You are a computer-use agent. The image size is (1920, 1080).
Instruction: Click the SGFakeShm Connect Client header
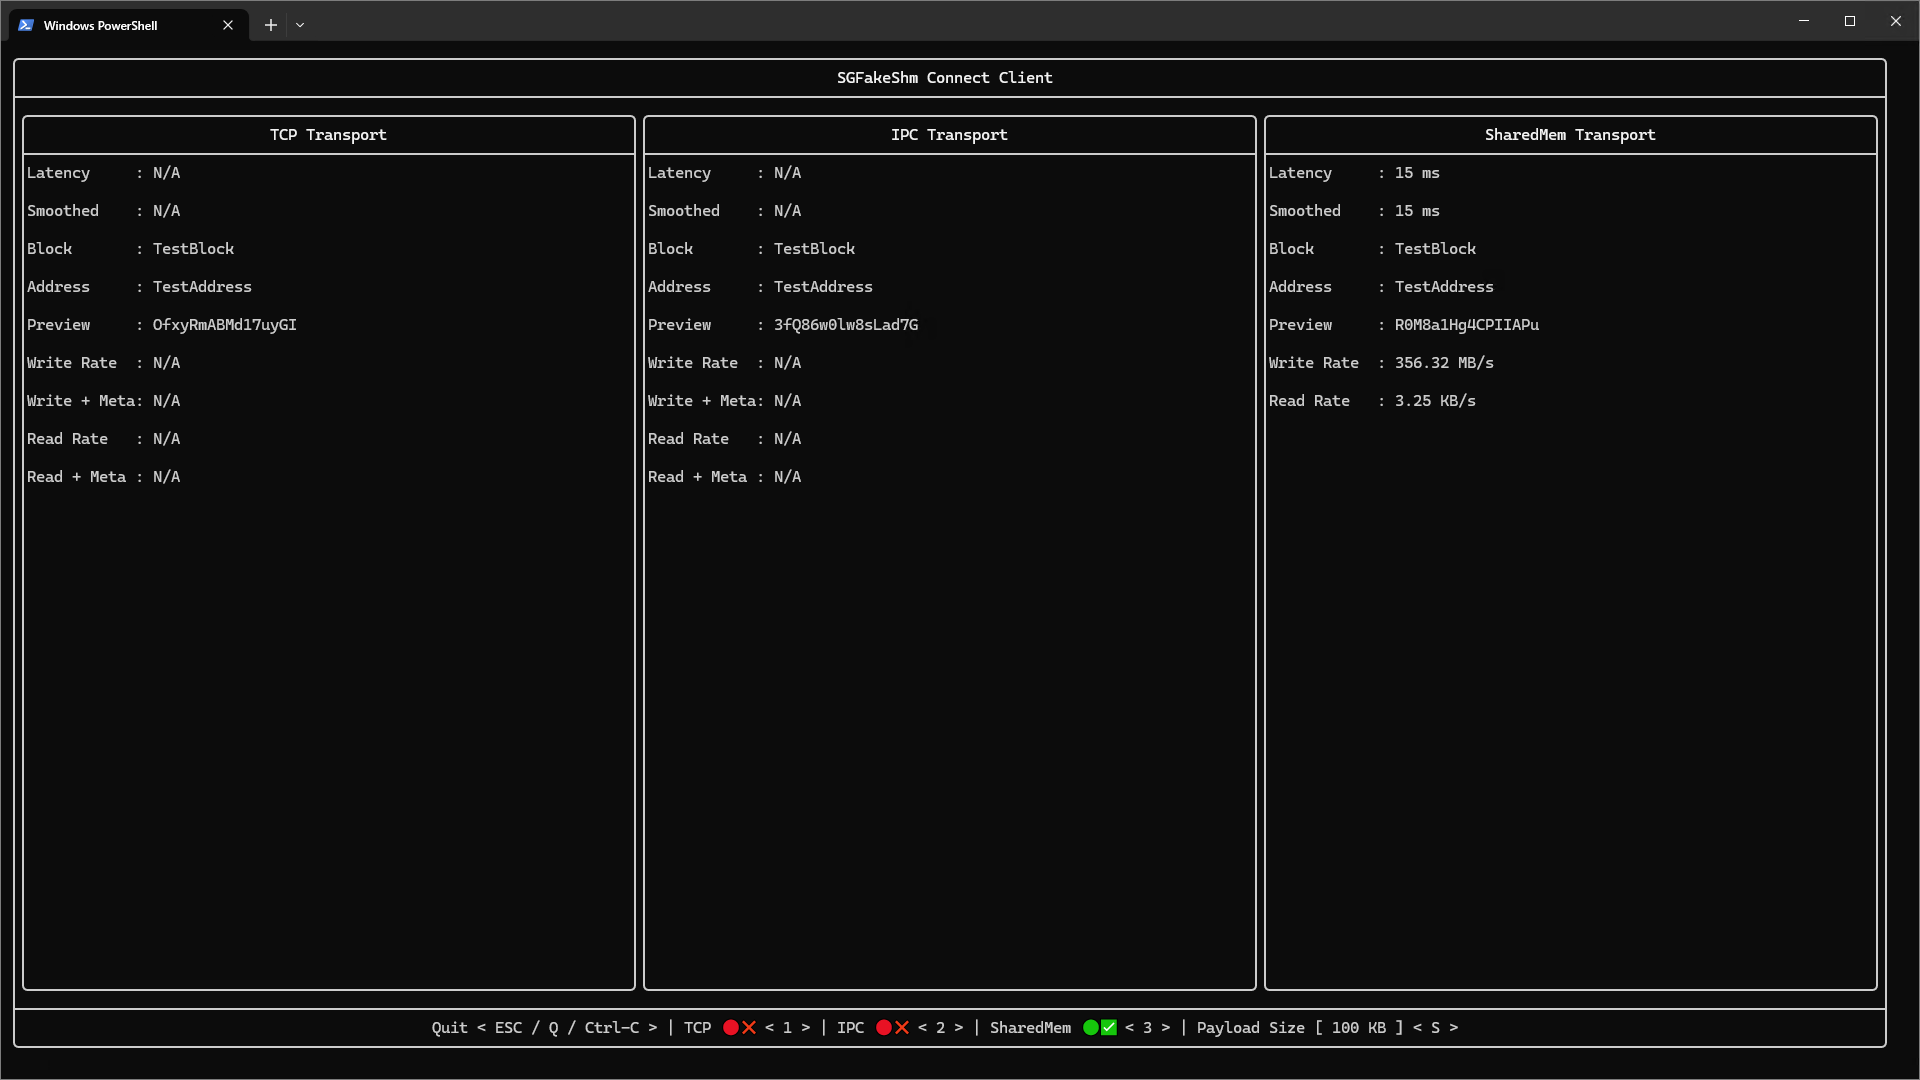tap(944, 78)
